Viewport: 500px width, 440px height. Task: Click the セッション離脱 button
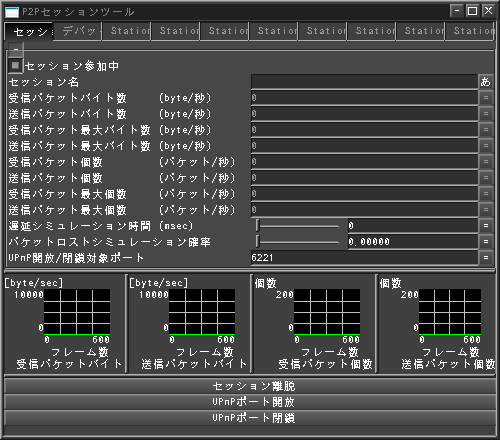tap(250, 386)
